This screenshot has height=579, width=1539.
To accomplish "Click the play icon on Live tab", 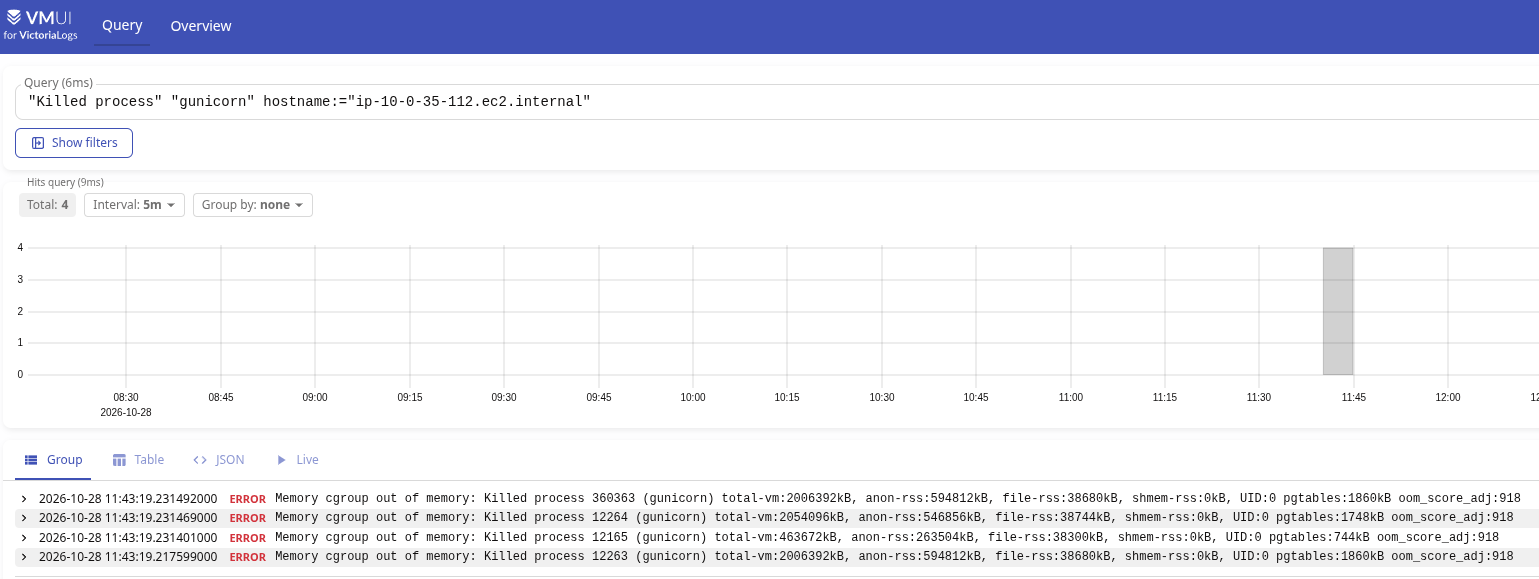I will coord(282,460).
